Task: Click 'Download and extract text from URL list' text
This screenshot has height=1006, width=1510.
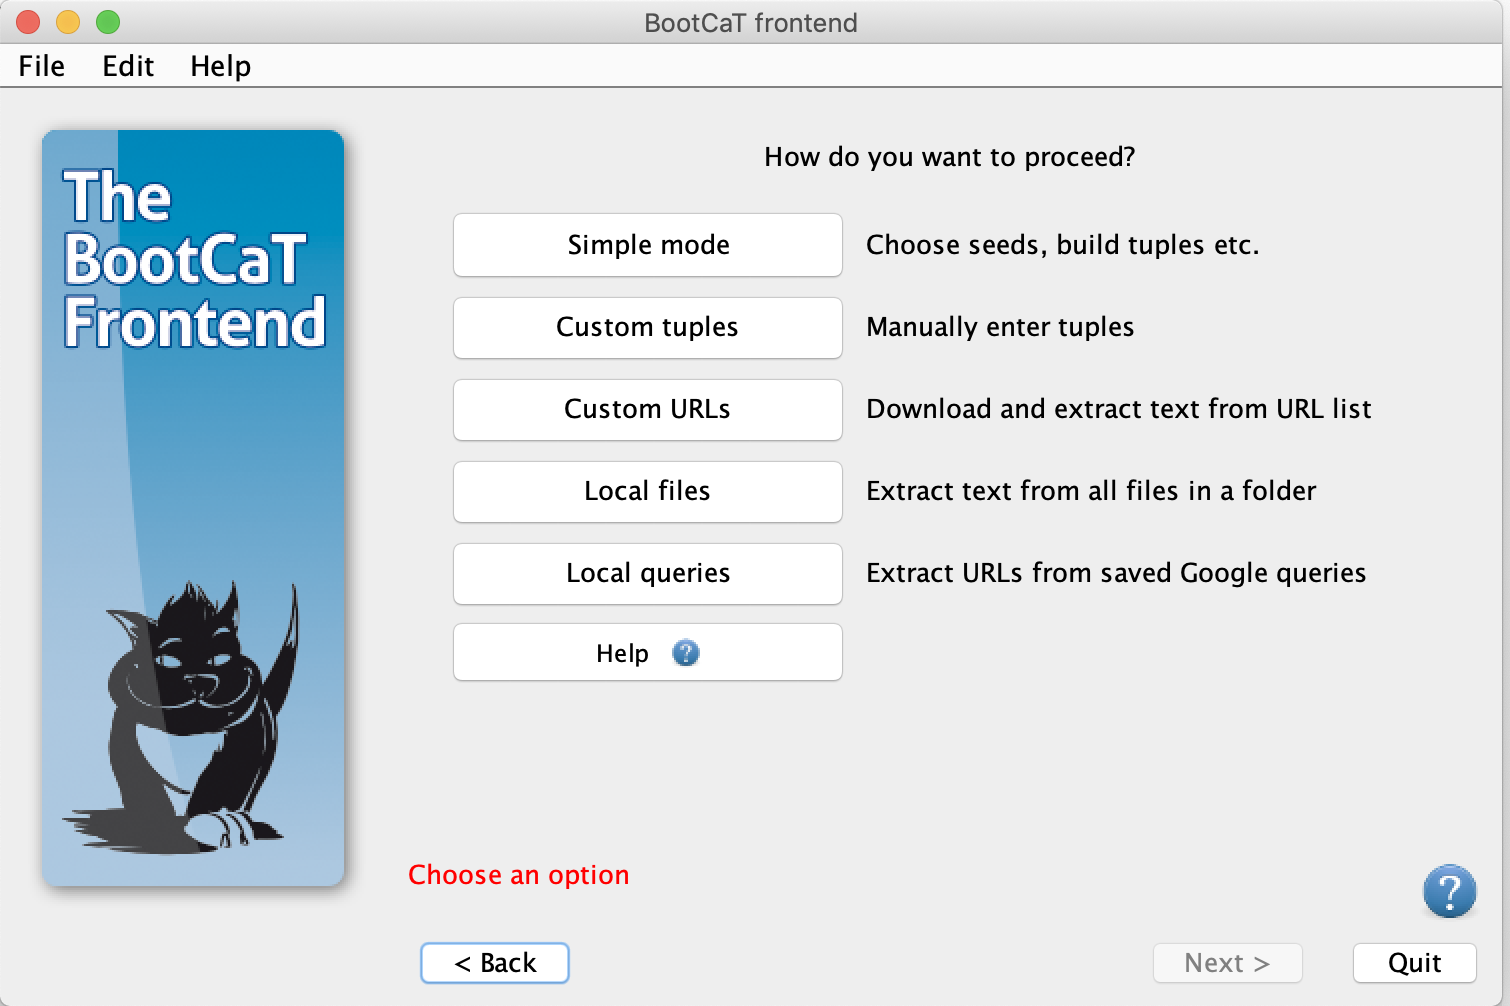Action: point(1119,409)
